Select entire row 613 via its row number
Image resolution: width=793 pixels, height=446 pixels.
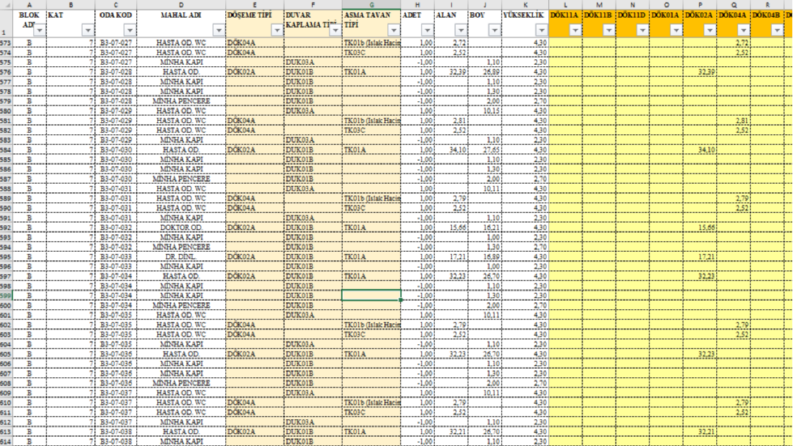[x=6, y=432]
